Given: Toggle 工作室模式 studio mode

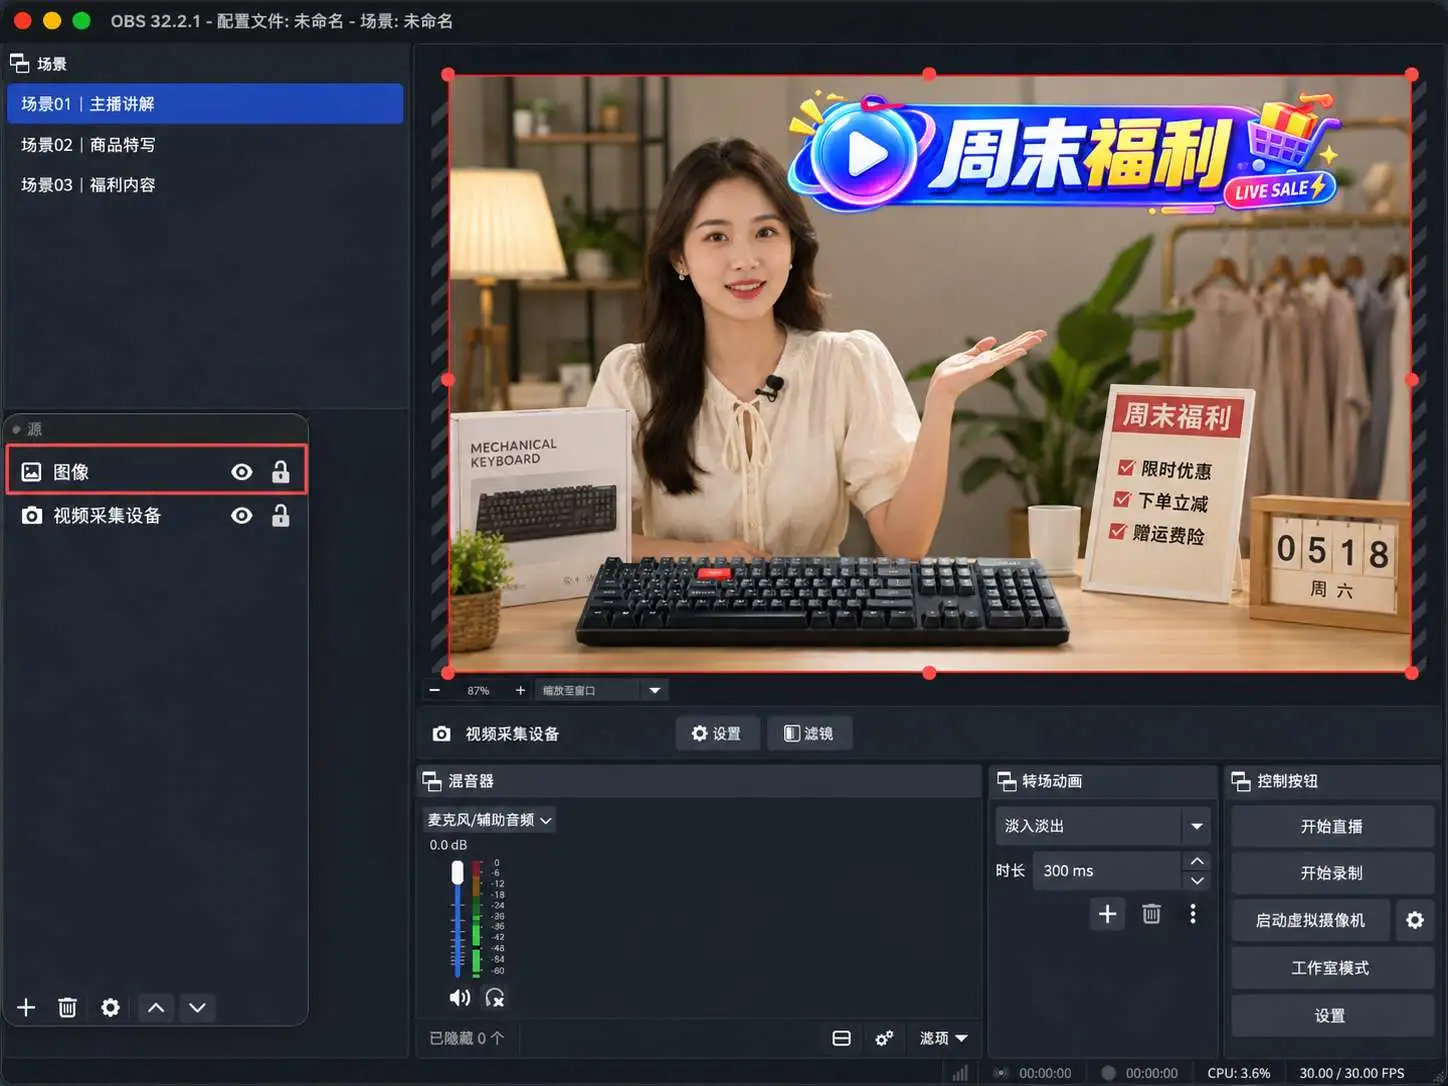Looking at the screenshot, I should (1332, 968).
